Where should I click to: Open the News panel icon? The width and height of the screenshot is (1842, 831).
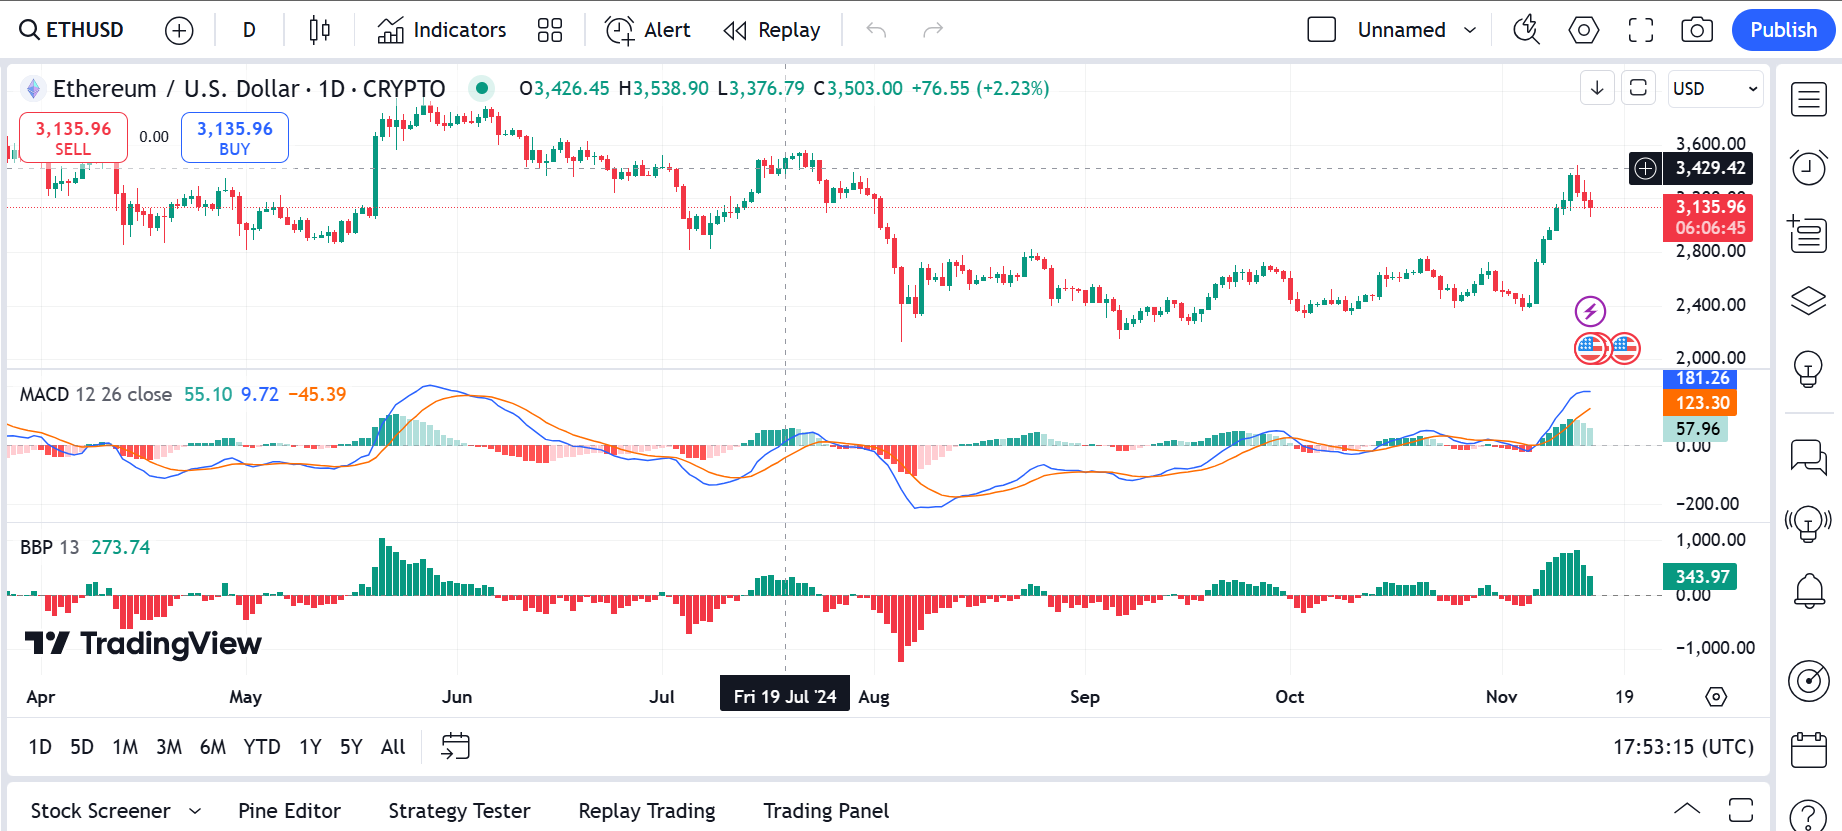coord(1809,234)
